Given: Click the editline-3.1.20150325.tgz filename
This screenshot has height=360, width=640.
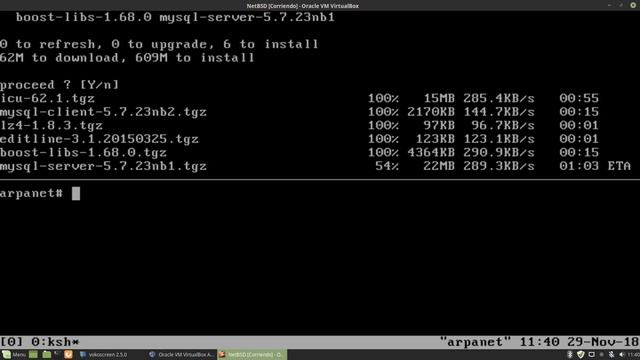Looking at the screenshot, I should (99, 139).
